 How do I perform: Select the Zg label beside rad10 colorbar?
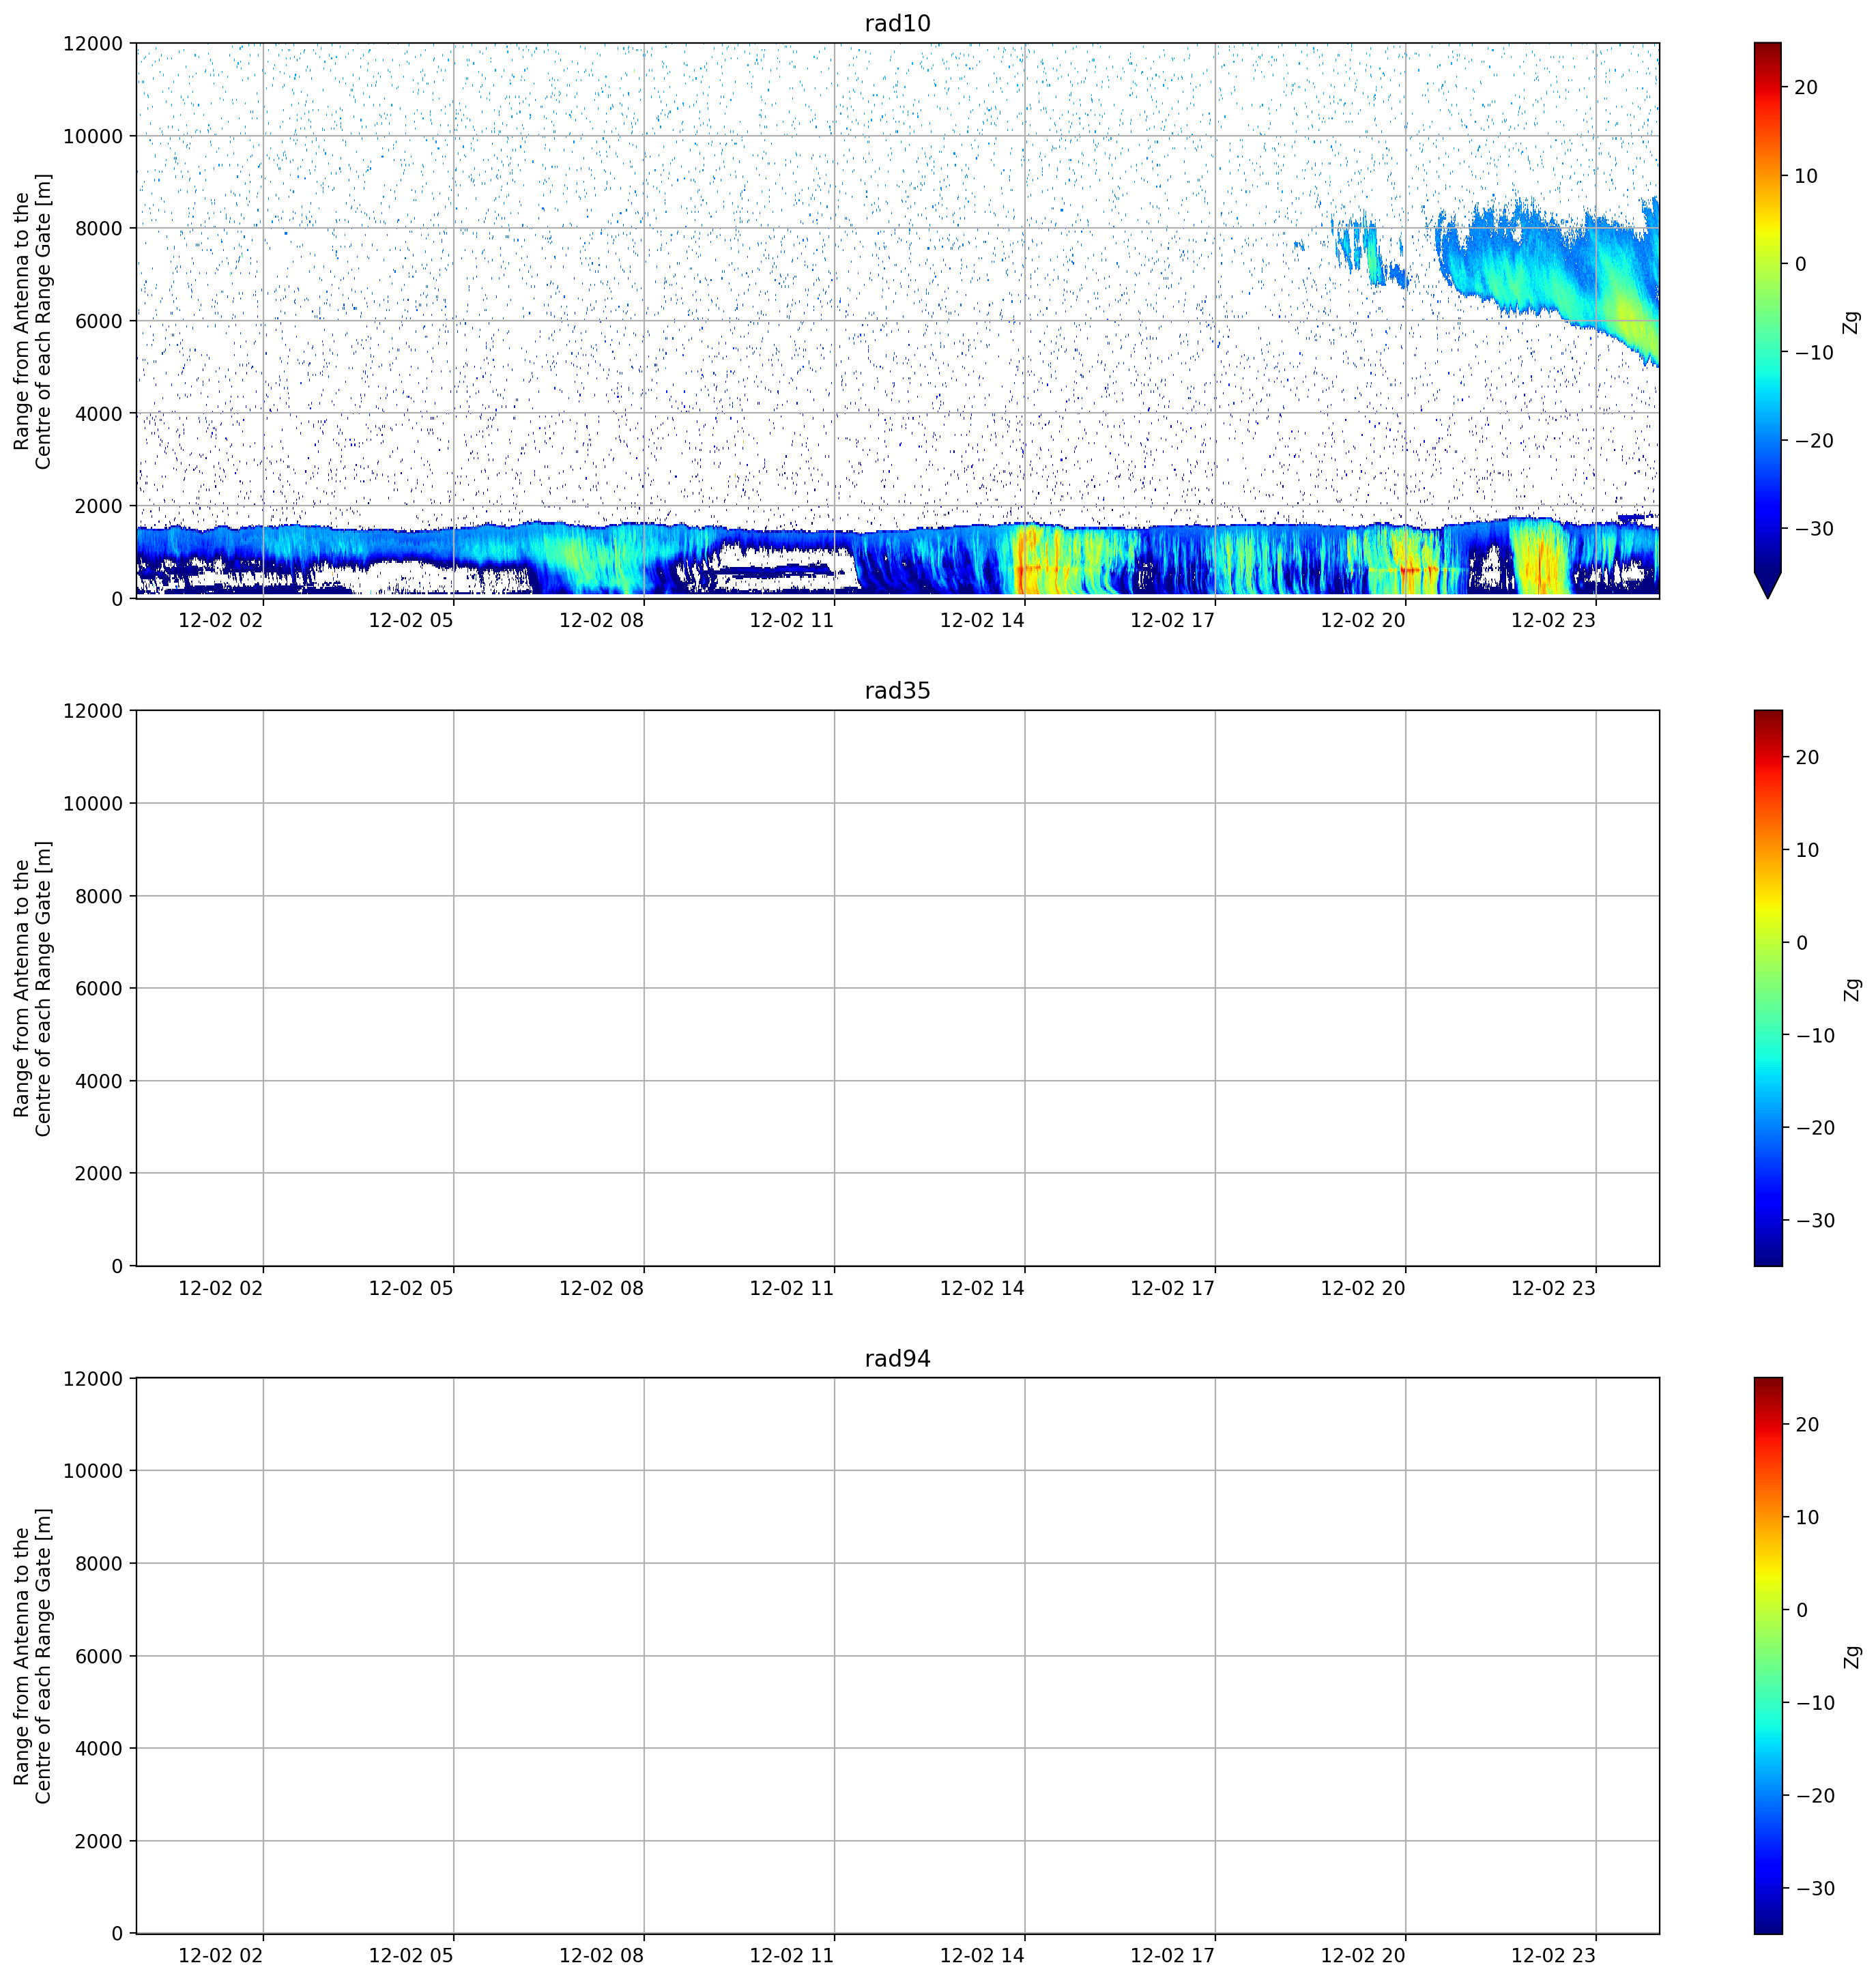1851,322
